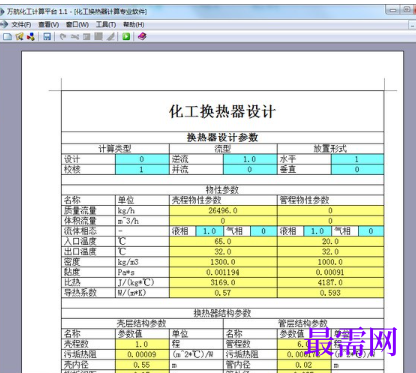Viewport: 416px width, 373px height.
Task: Click shell-side 黏度 cell 0.001194
Action: pyautogui.click(x=223, y=272)
